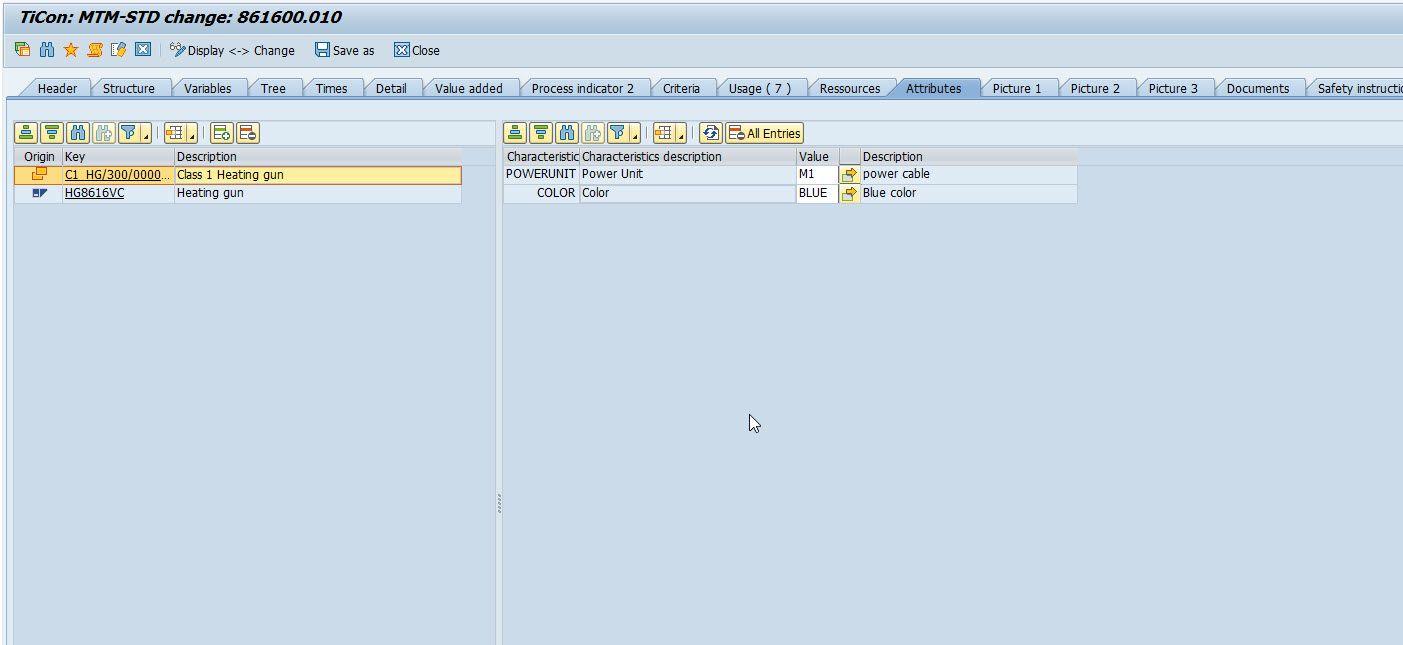The height and width of the screenshot is (645, 1403).
Task: Click the All Entries button
Action: pos(765,133)
